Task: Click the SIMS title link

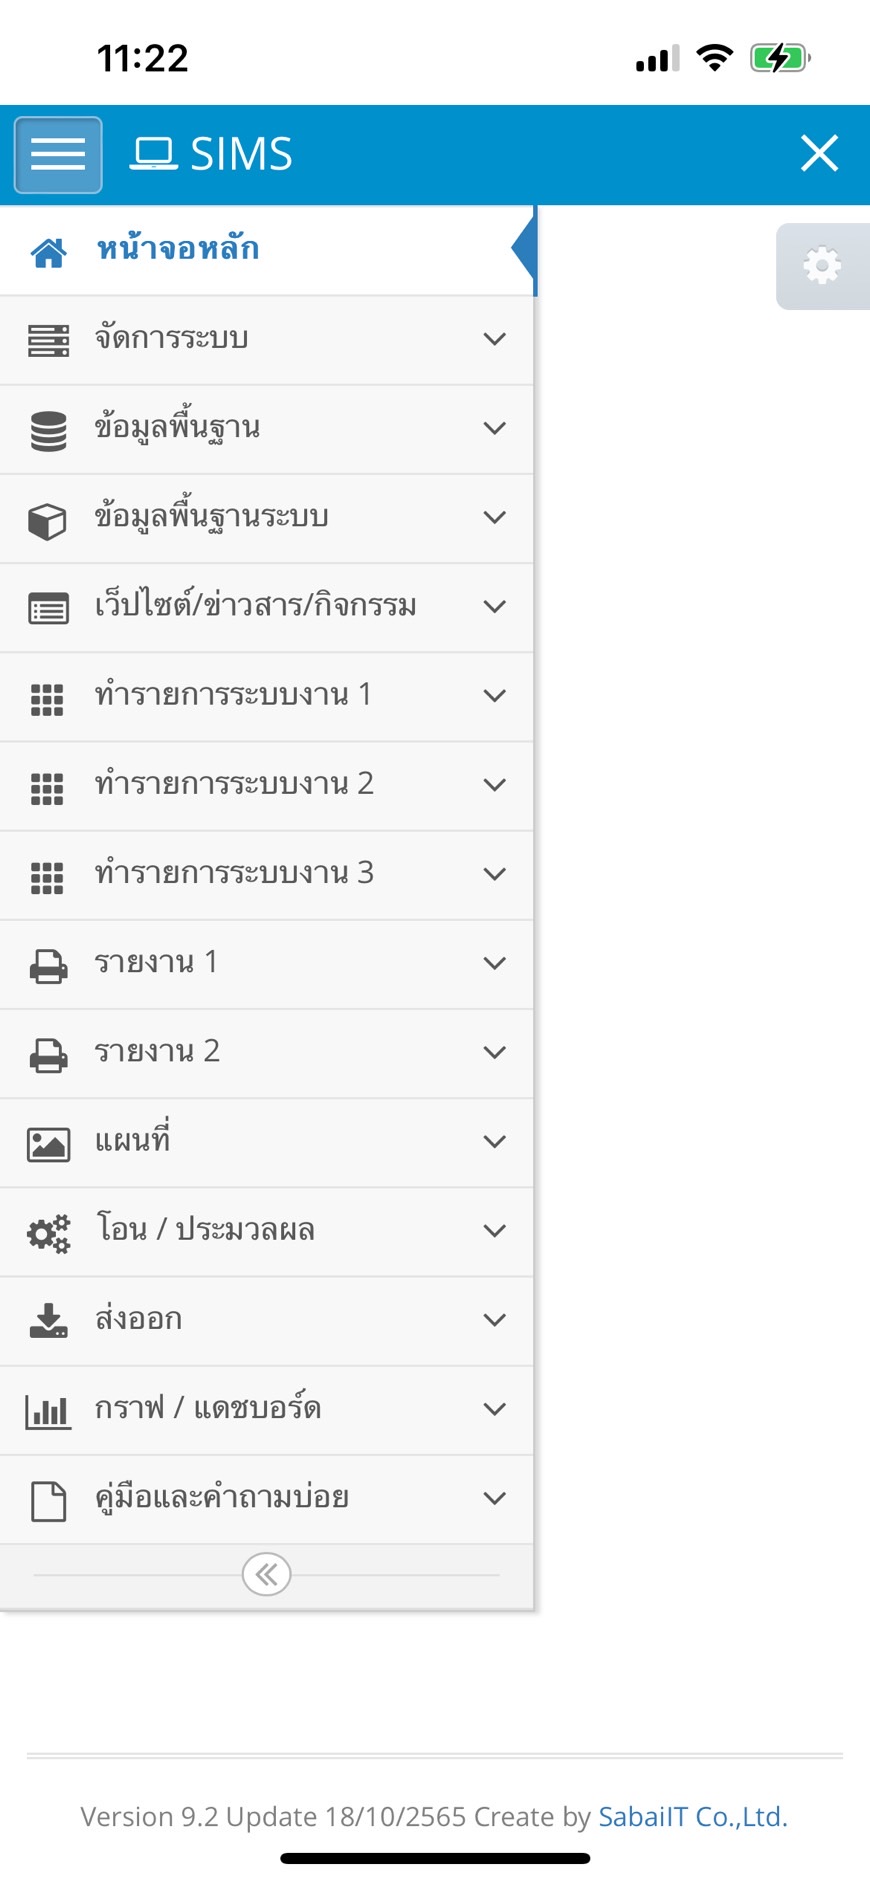Action: pos(212,155)
